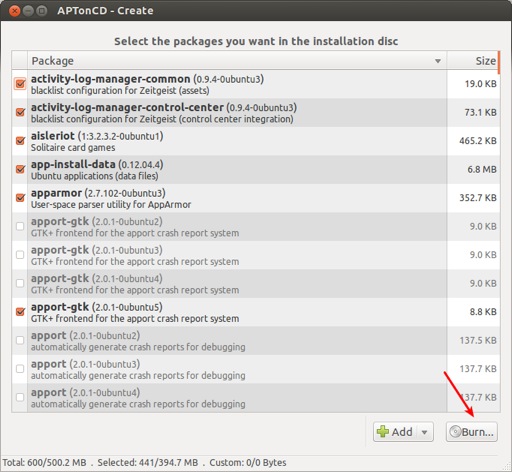Sort by the Size column header
Viewport: 512px width, 472px height.
(473, 61)
